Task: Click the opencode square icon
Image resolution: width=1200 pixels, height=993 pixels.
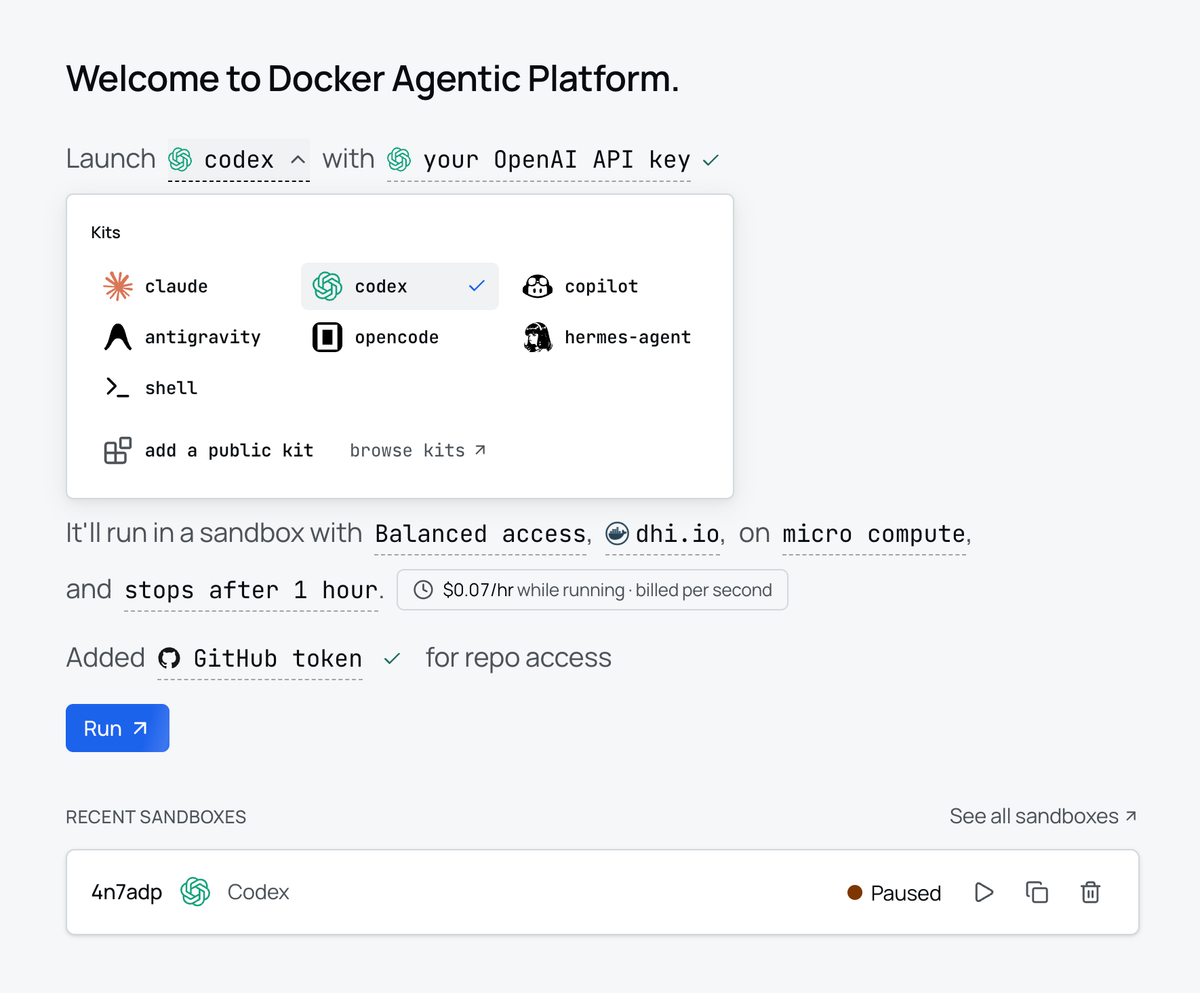Action: [328, 337]
